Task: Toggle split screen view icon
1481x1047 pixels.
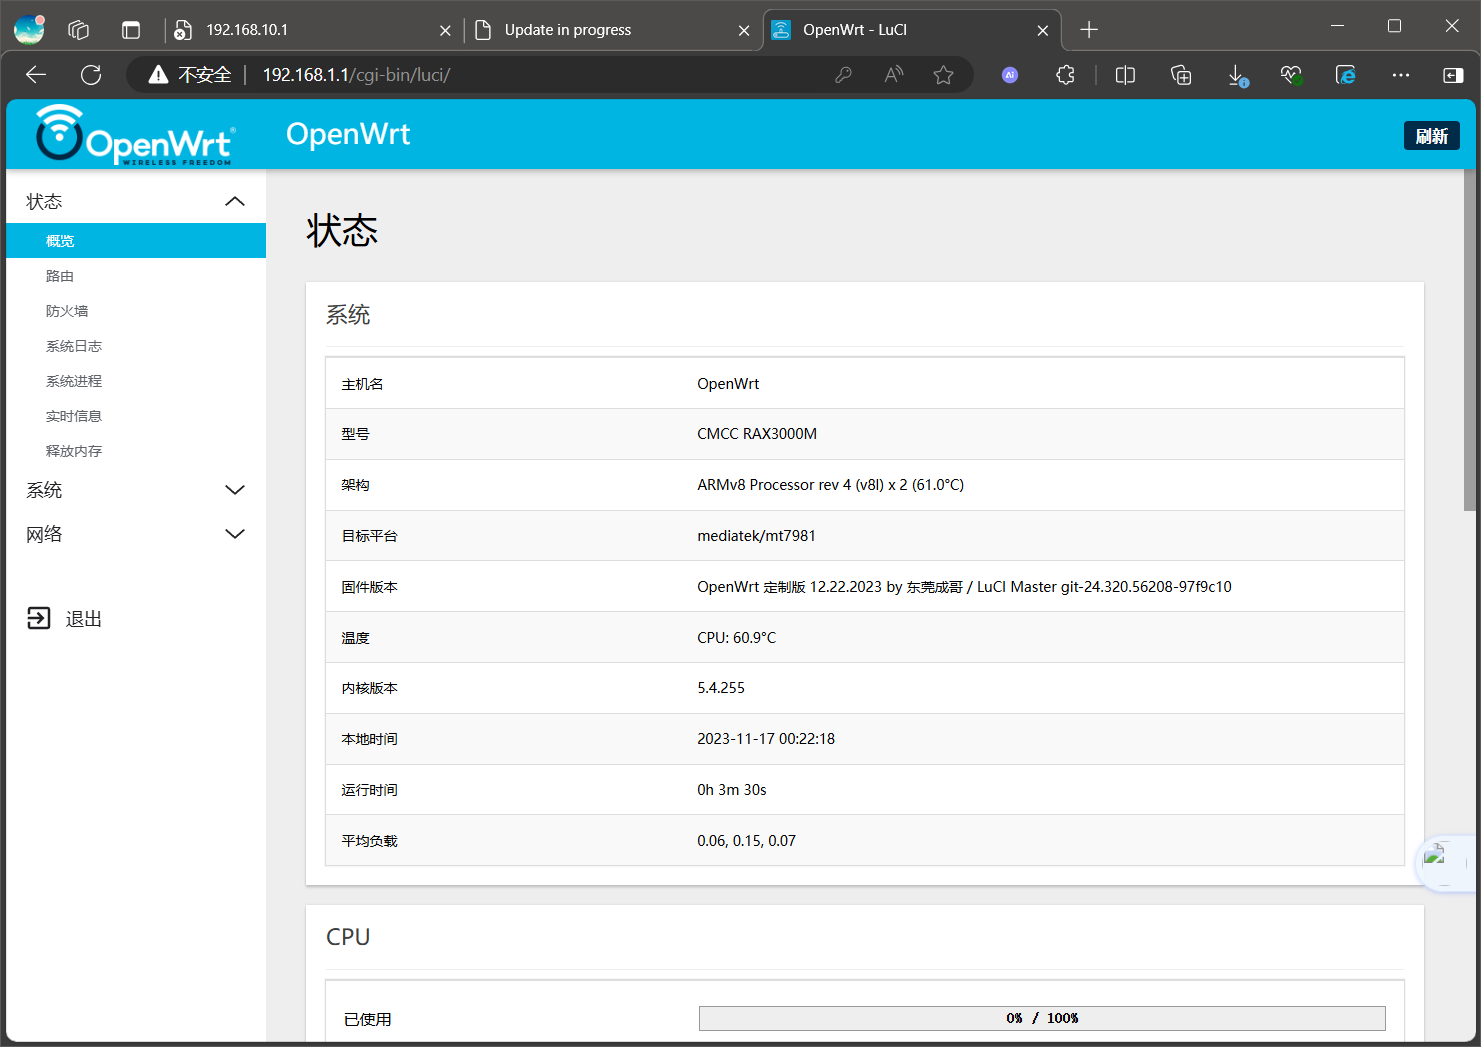Action: coord(1125,75)
